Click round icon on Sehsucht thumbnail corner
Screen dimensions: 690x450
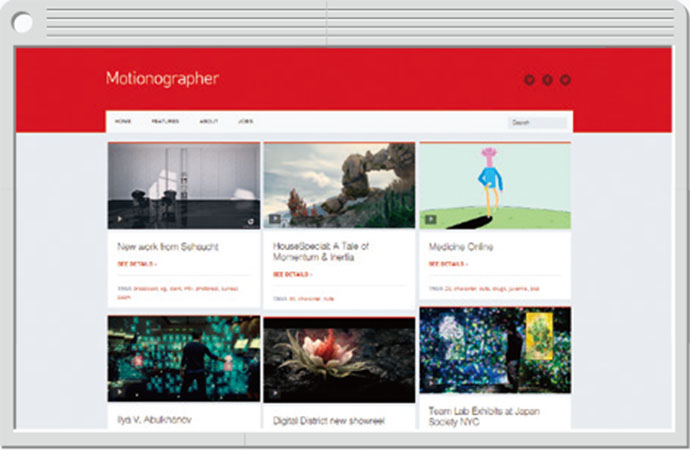tap(250, 221)
